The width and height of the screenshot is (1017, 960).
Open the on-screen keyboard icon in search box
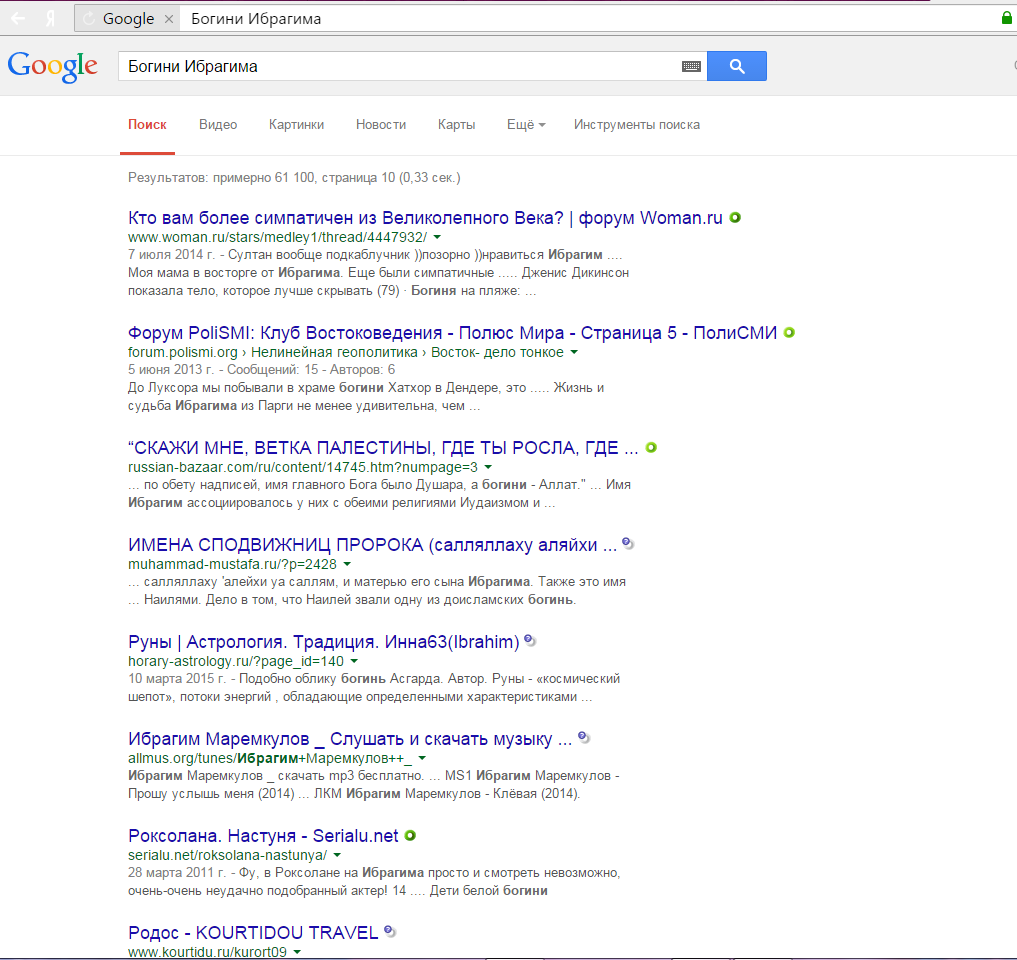pos(691,66)
